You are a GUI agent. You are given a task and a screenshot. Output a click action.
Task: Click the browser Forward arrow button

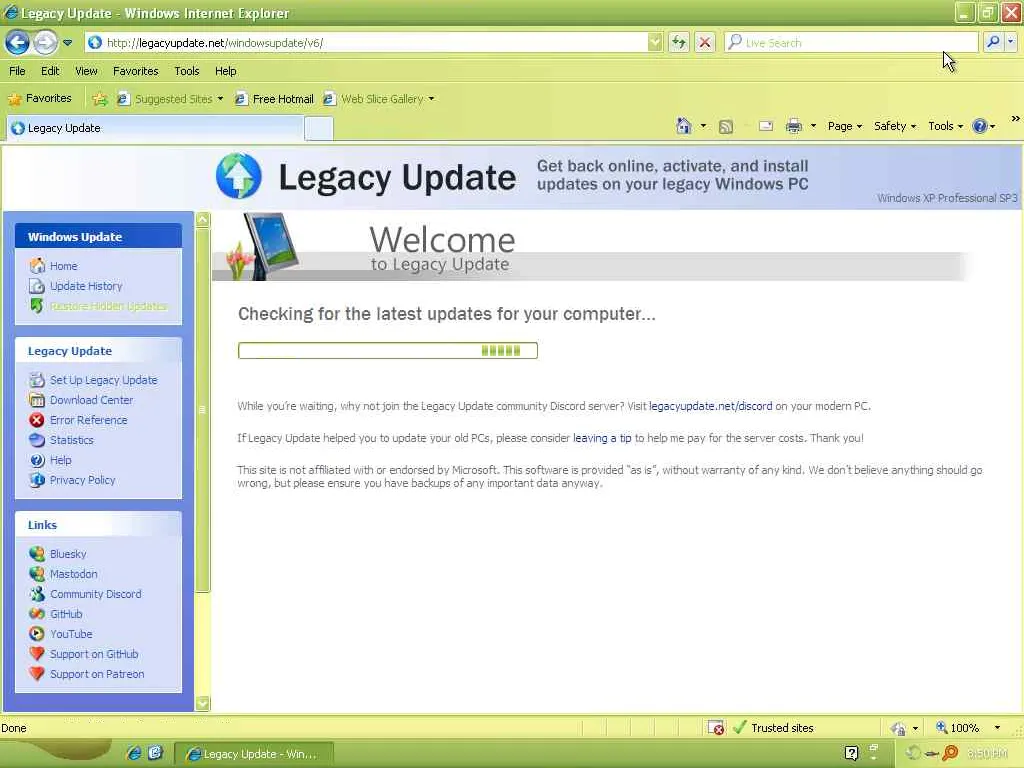[44, 43]
